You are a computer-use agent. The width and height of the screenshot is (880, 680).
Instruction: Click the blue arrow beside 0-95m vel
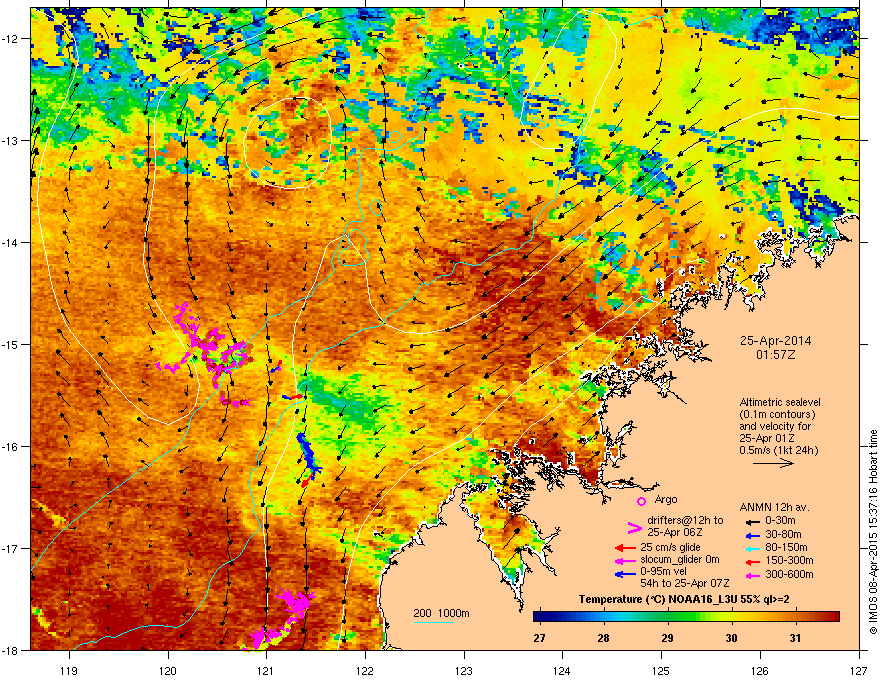(625, 573)
